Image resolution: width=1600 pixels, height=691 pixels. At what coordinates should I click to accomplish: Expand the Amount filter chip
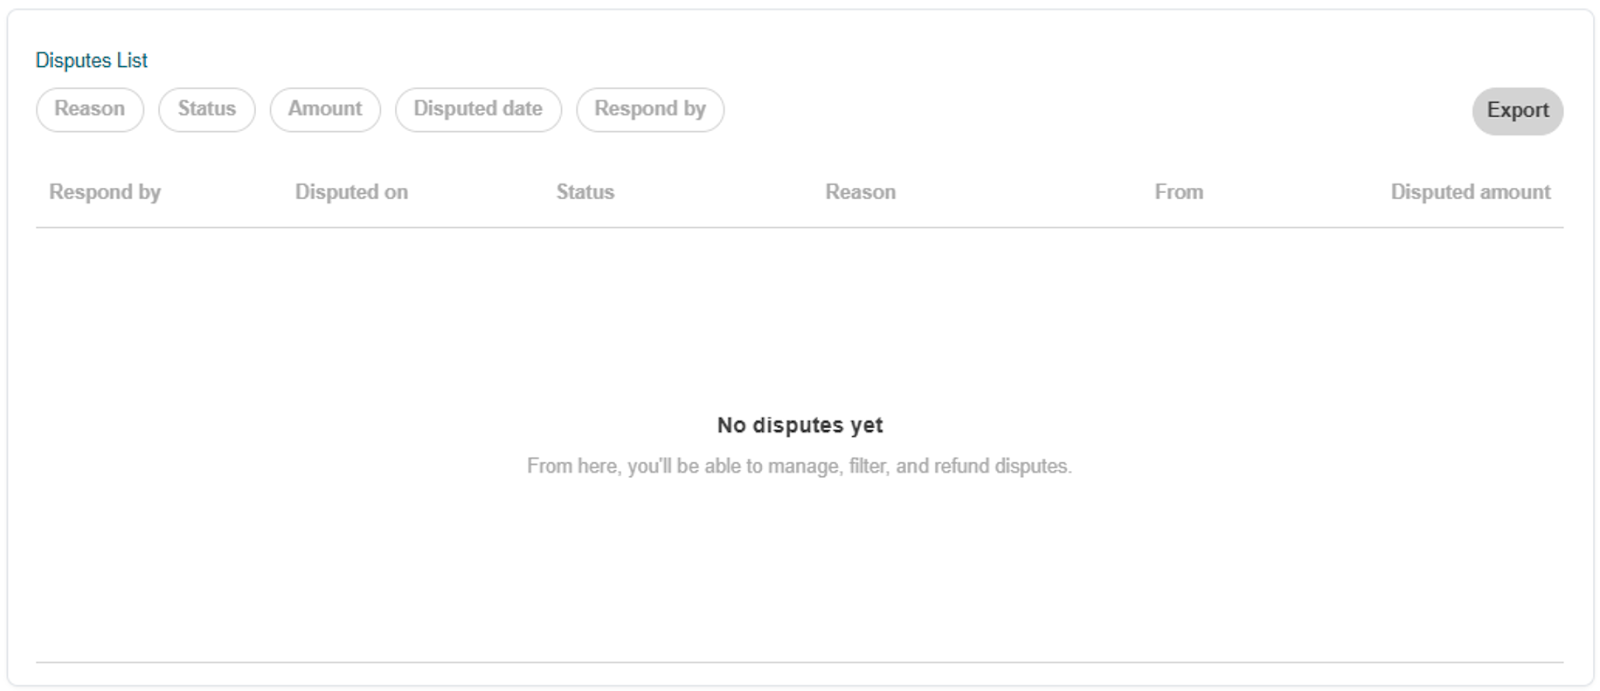click(325, 109)
